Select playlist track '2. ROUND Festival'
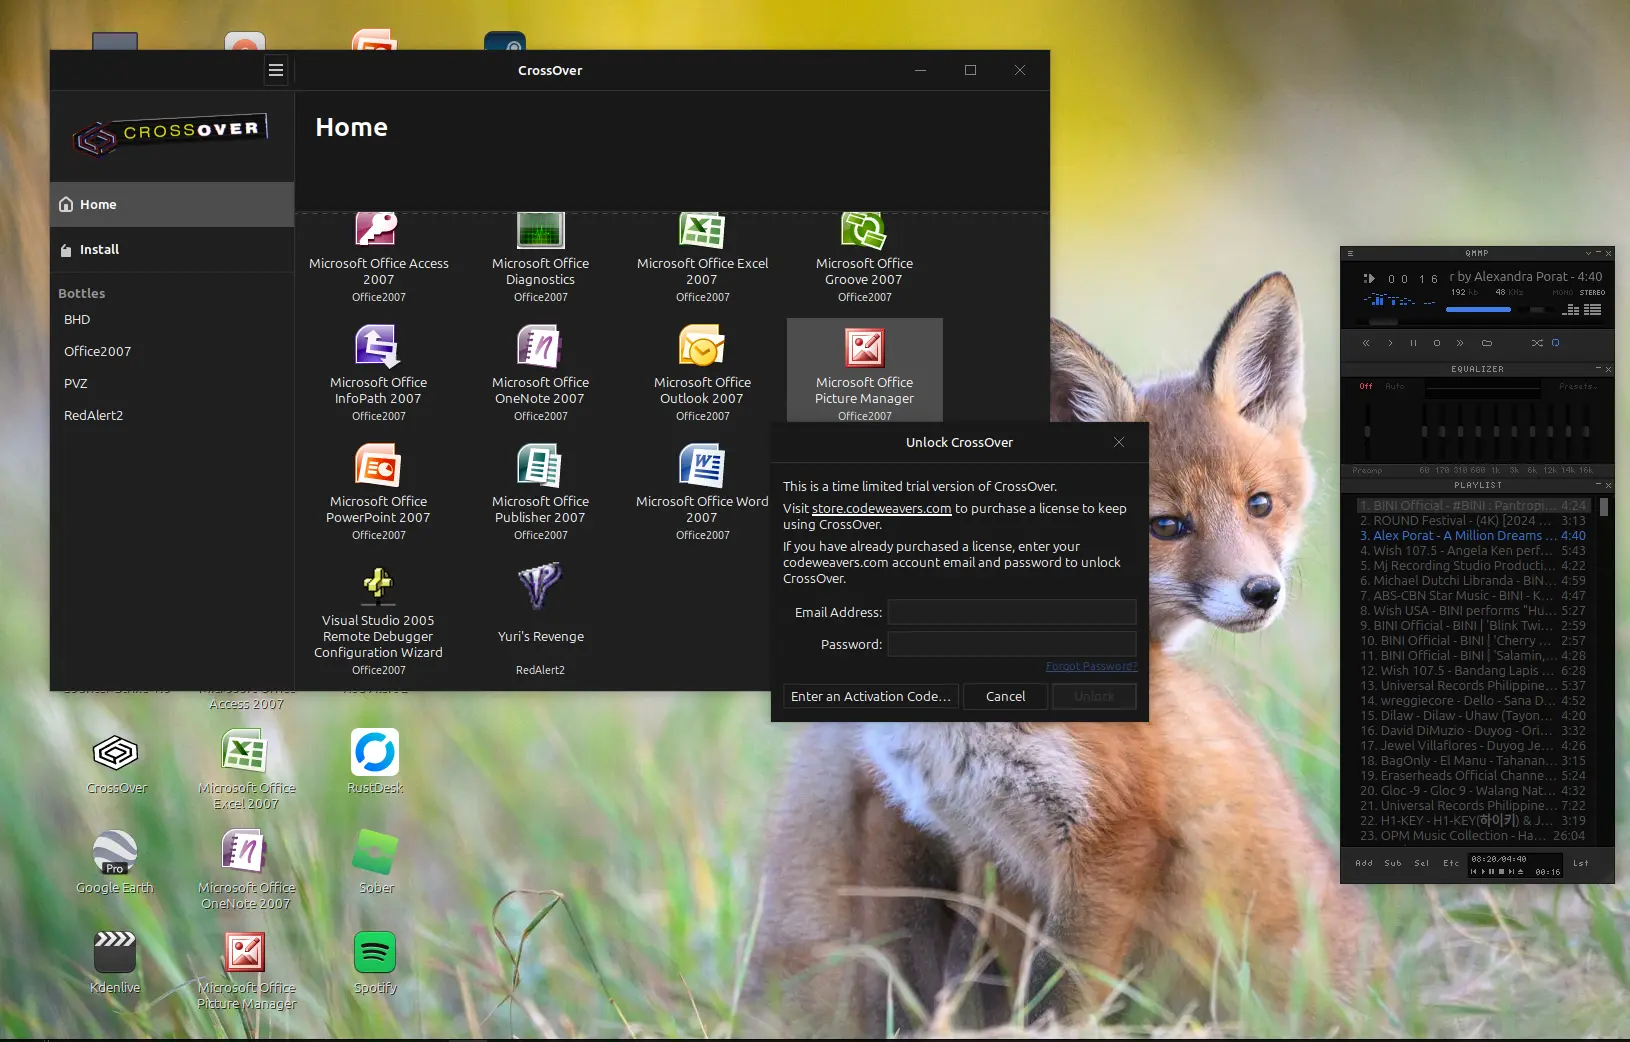The height and width of the screenshot is (1042, 1630). [x=1472, y=520]
